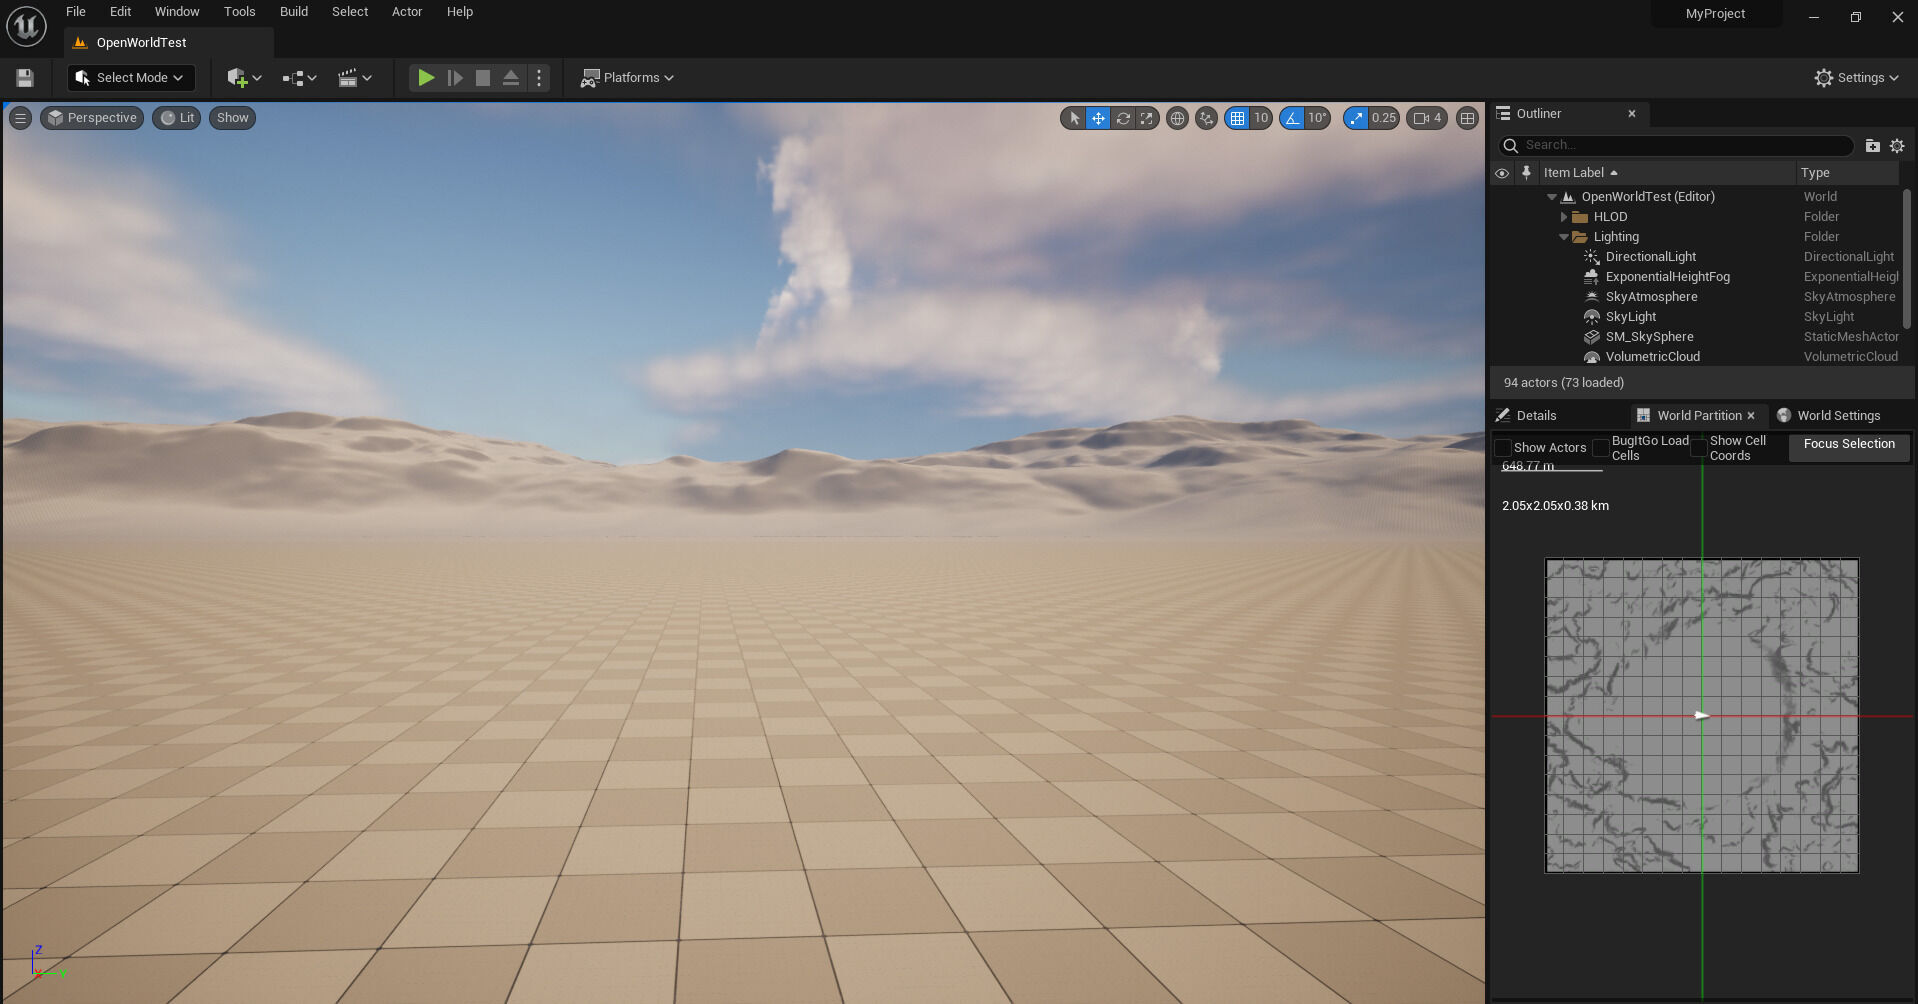The height and width of the screenshot is (1004, 1918).
Task: Open the Platforms dropdown
Action: click(628, 78)
